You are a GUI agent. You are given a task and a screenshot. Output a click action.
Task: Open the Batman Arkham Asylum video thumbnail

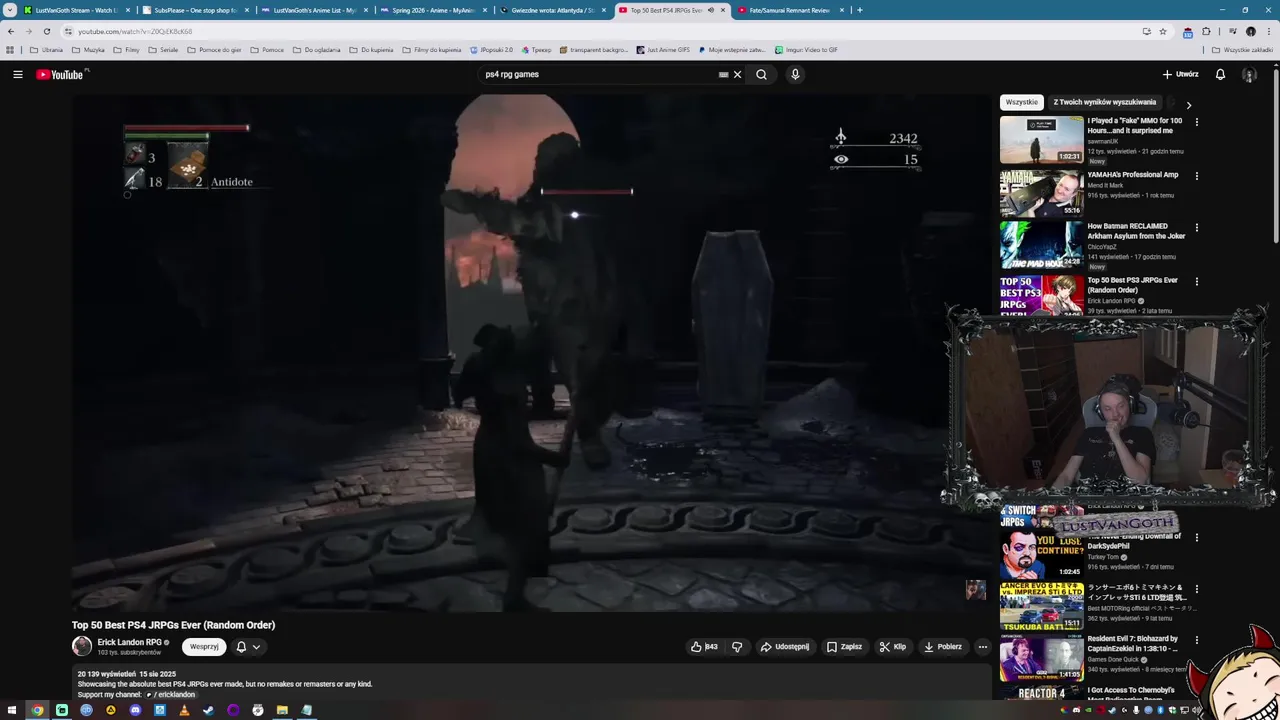(1041, 245)
